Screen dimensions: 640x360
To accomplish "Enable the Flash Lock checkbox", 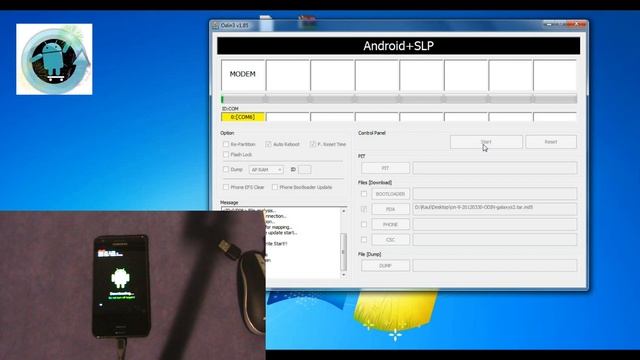I will pyautogui.click(x=226, y=154).
